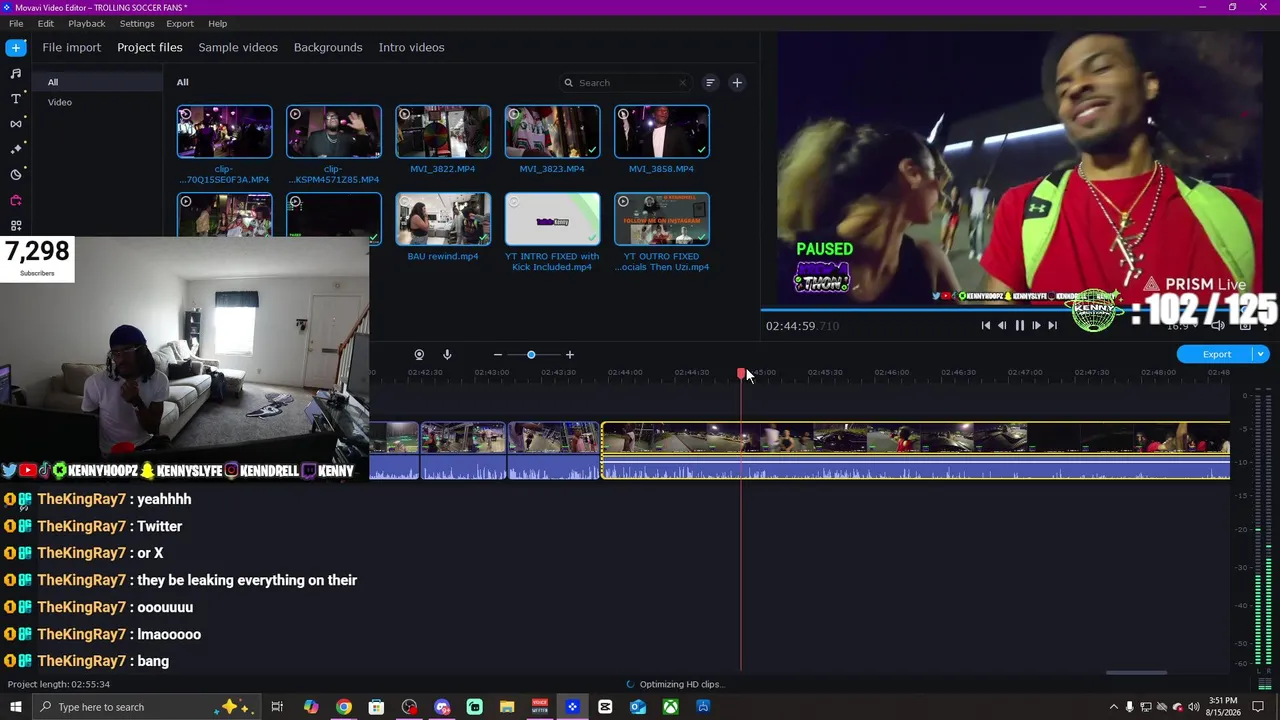
Task: Step back one frame in preview
Action: tap(1002, 325)
